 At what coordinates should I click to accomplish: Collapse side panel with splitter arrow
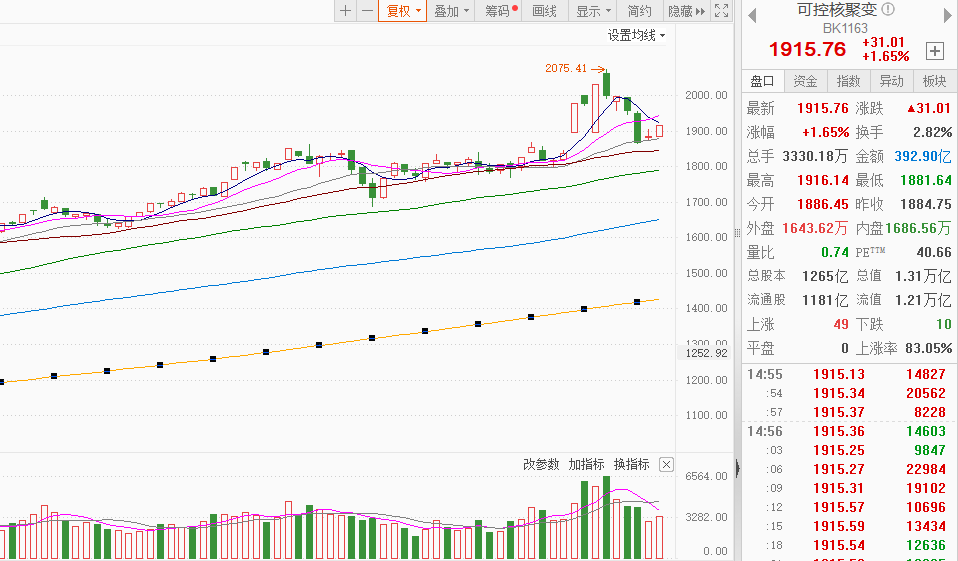click(x=737, y=468)
